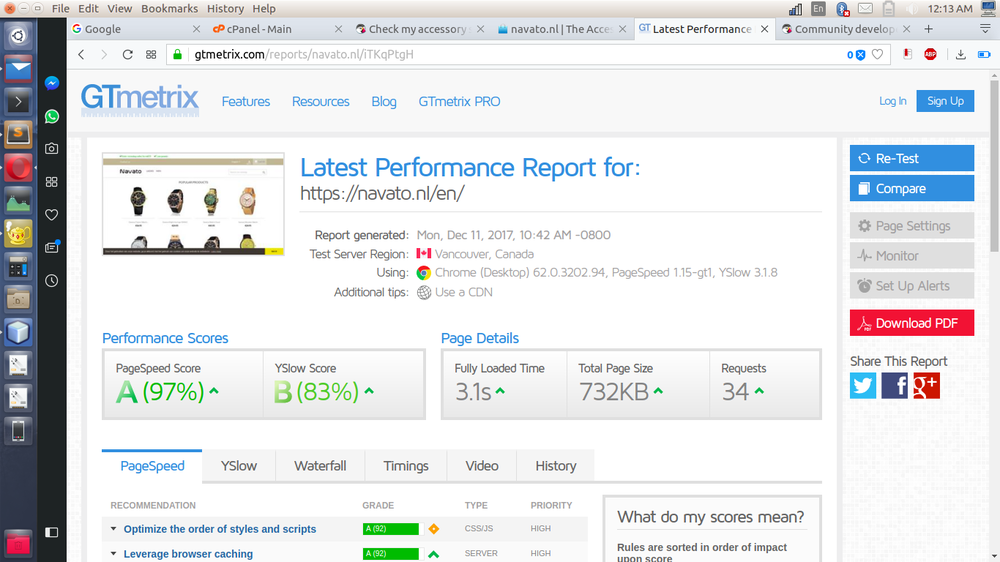Click the Monitor button
1000x562 pixels.
point(911,256)
